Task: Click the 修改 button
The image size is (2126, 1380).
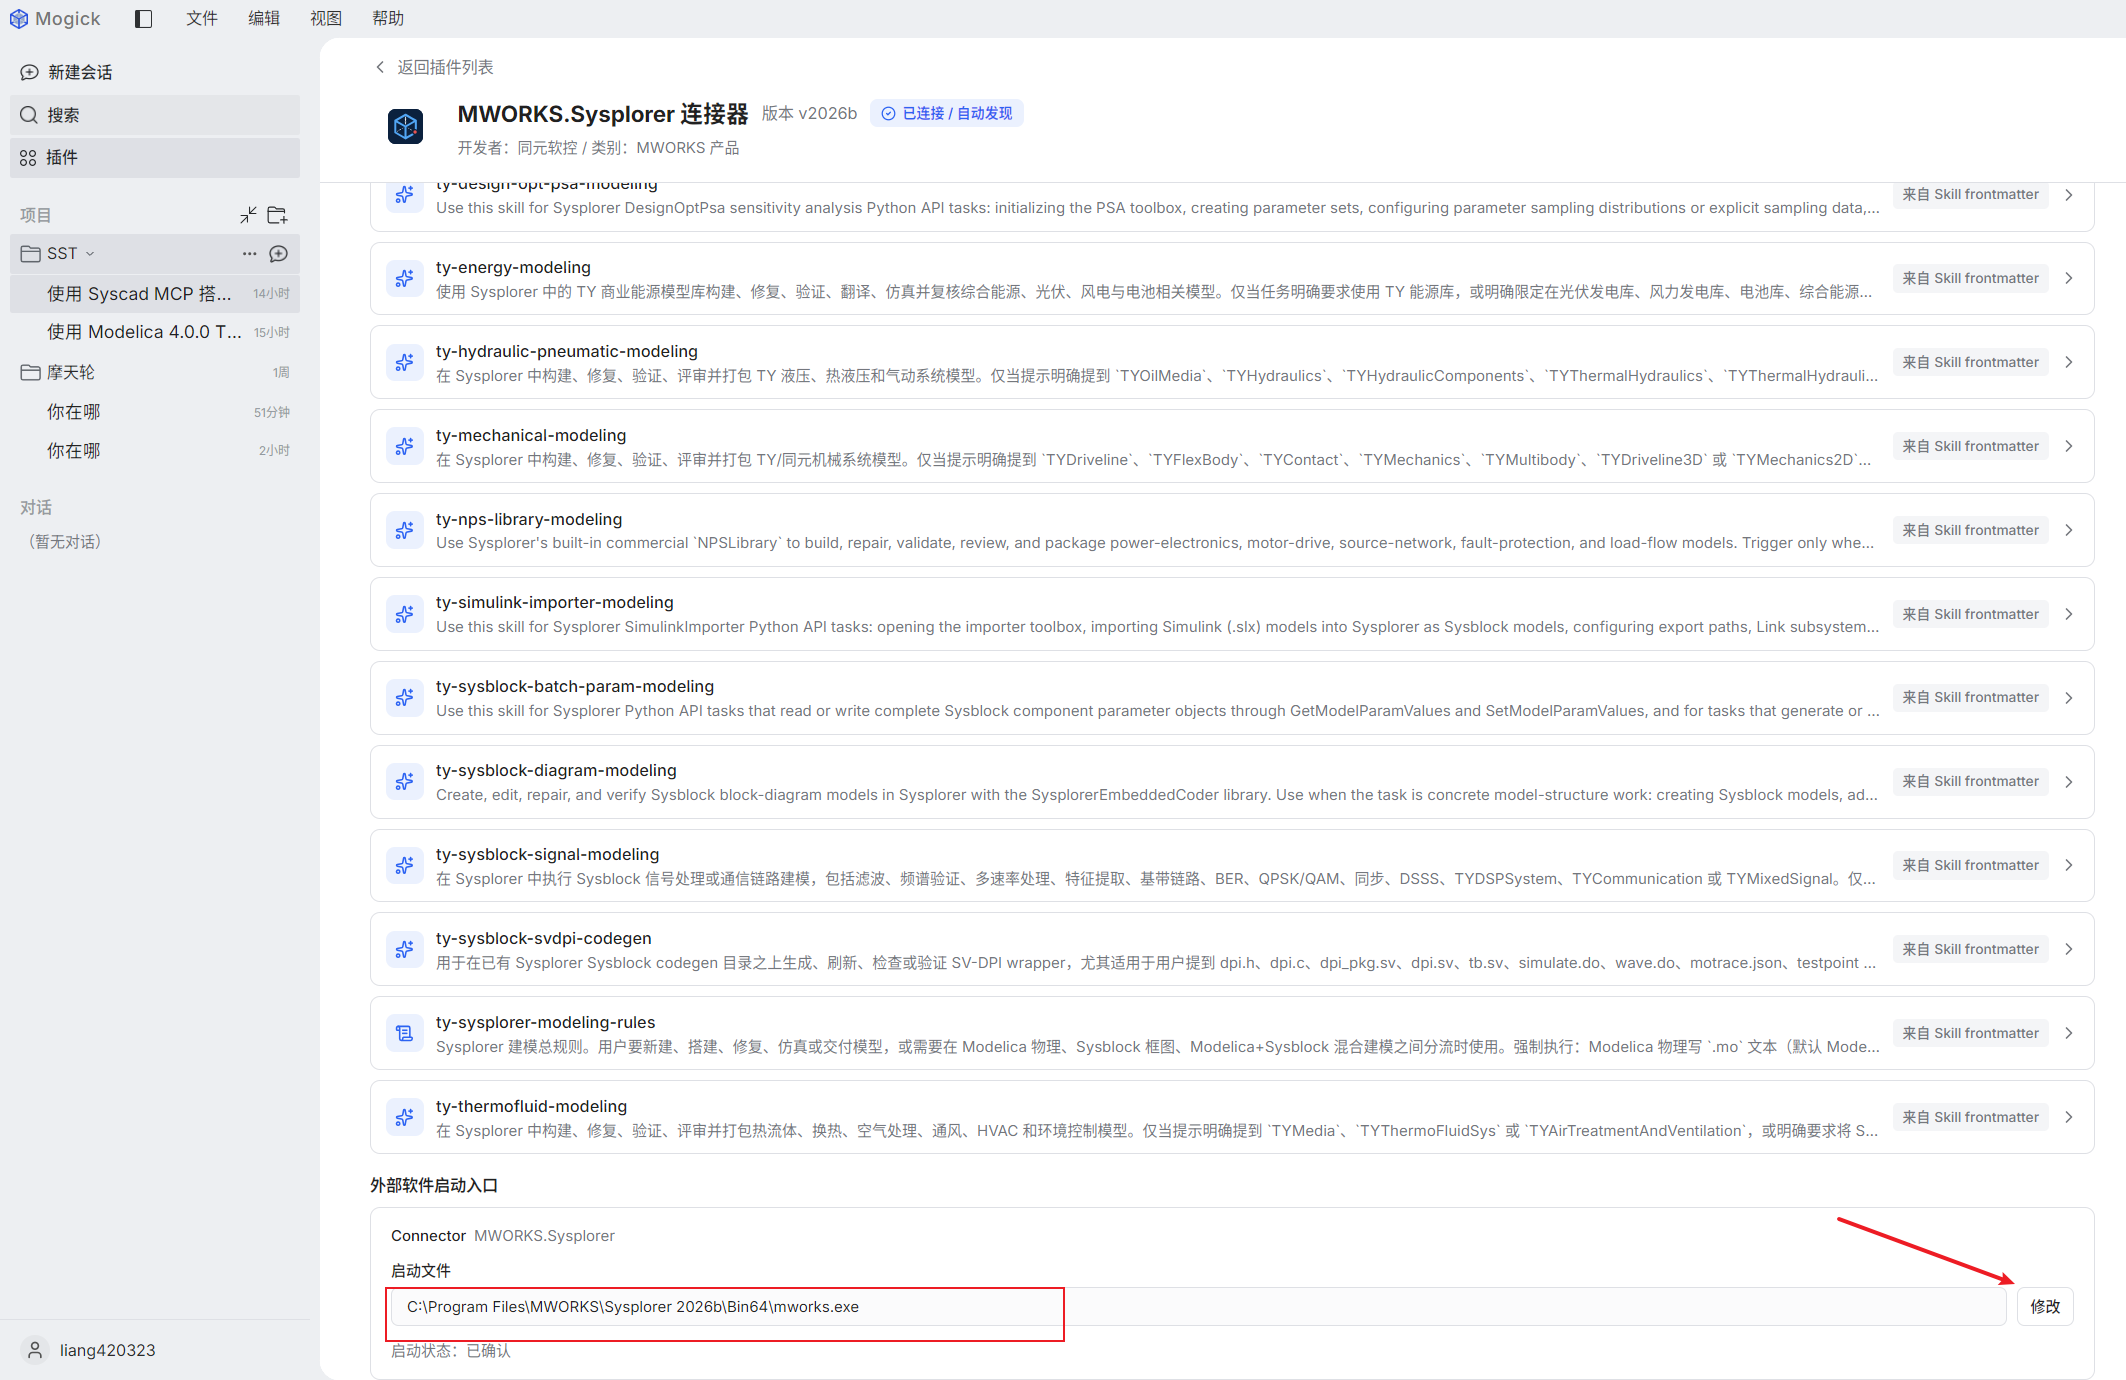Action: point(2045,1307)
